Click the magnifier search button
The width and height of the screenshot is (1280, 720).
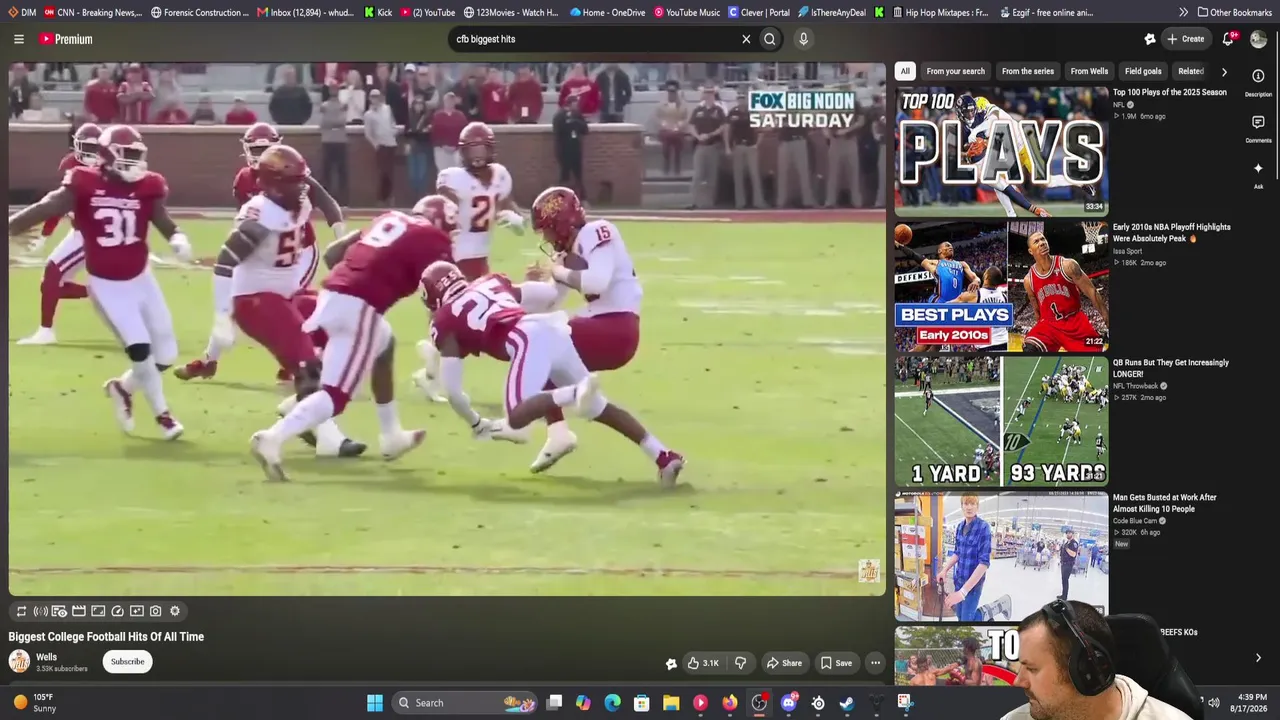pos(770,39)
